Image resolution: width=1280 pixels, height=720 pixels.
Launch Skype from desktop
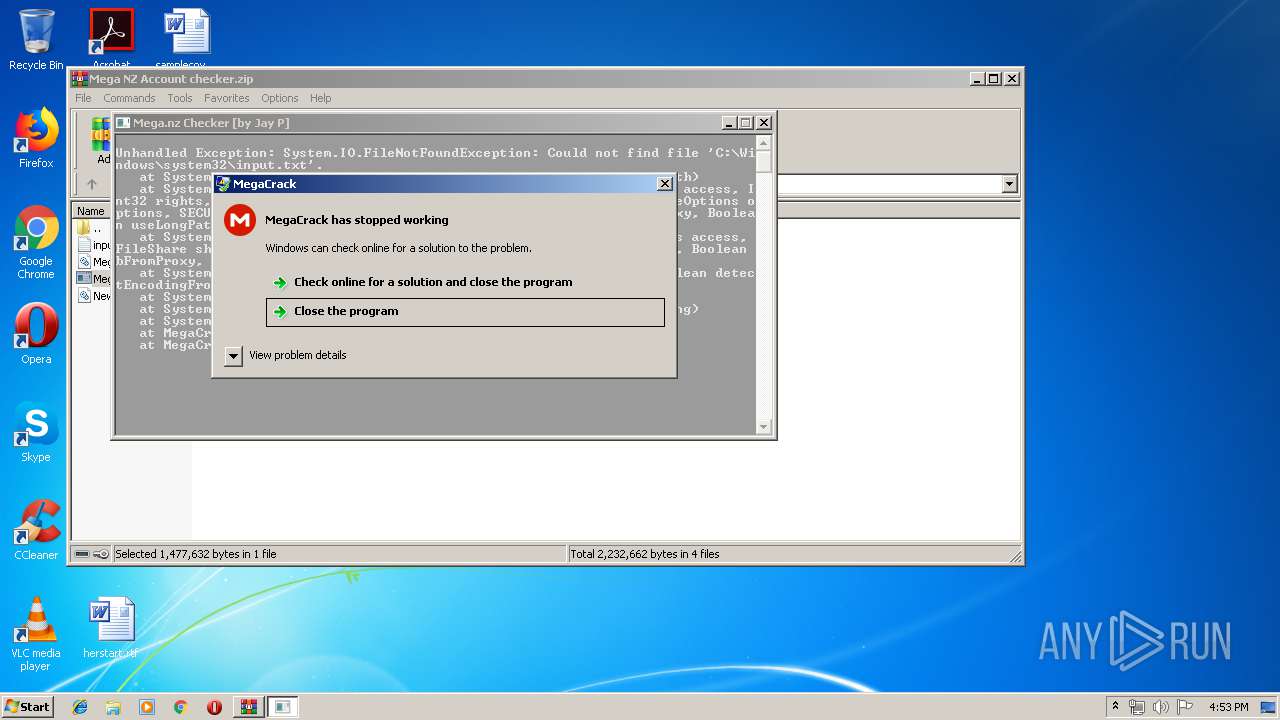pos(36,432)
